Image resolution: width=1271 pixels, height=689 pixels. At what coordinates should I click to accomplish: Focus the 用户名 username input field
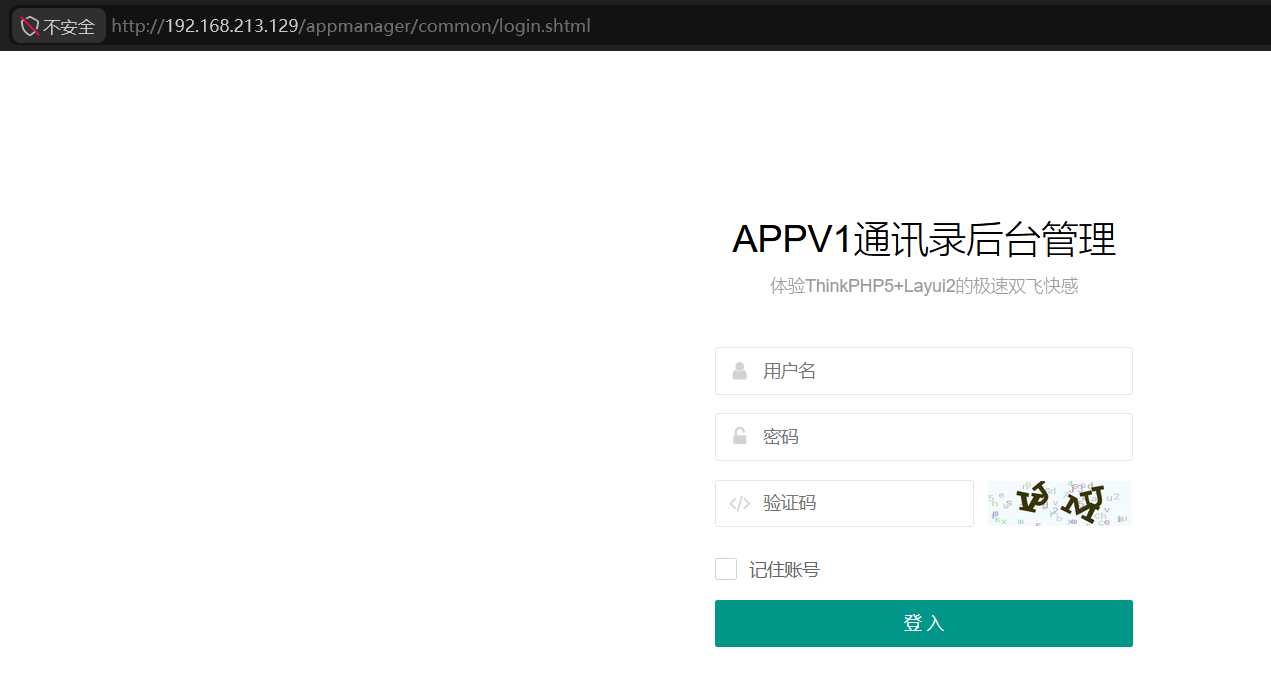(923, 371)
